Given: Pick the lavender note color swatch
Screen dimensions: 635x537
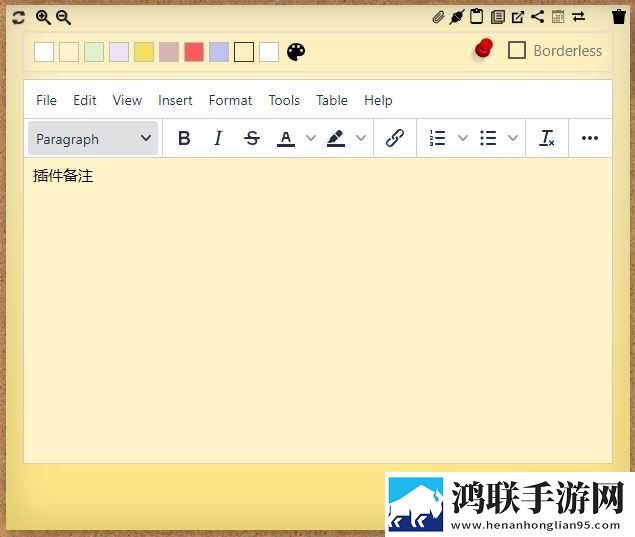Looking at the screenshot, I should click(x=119, y=52).
